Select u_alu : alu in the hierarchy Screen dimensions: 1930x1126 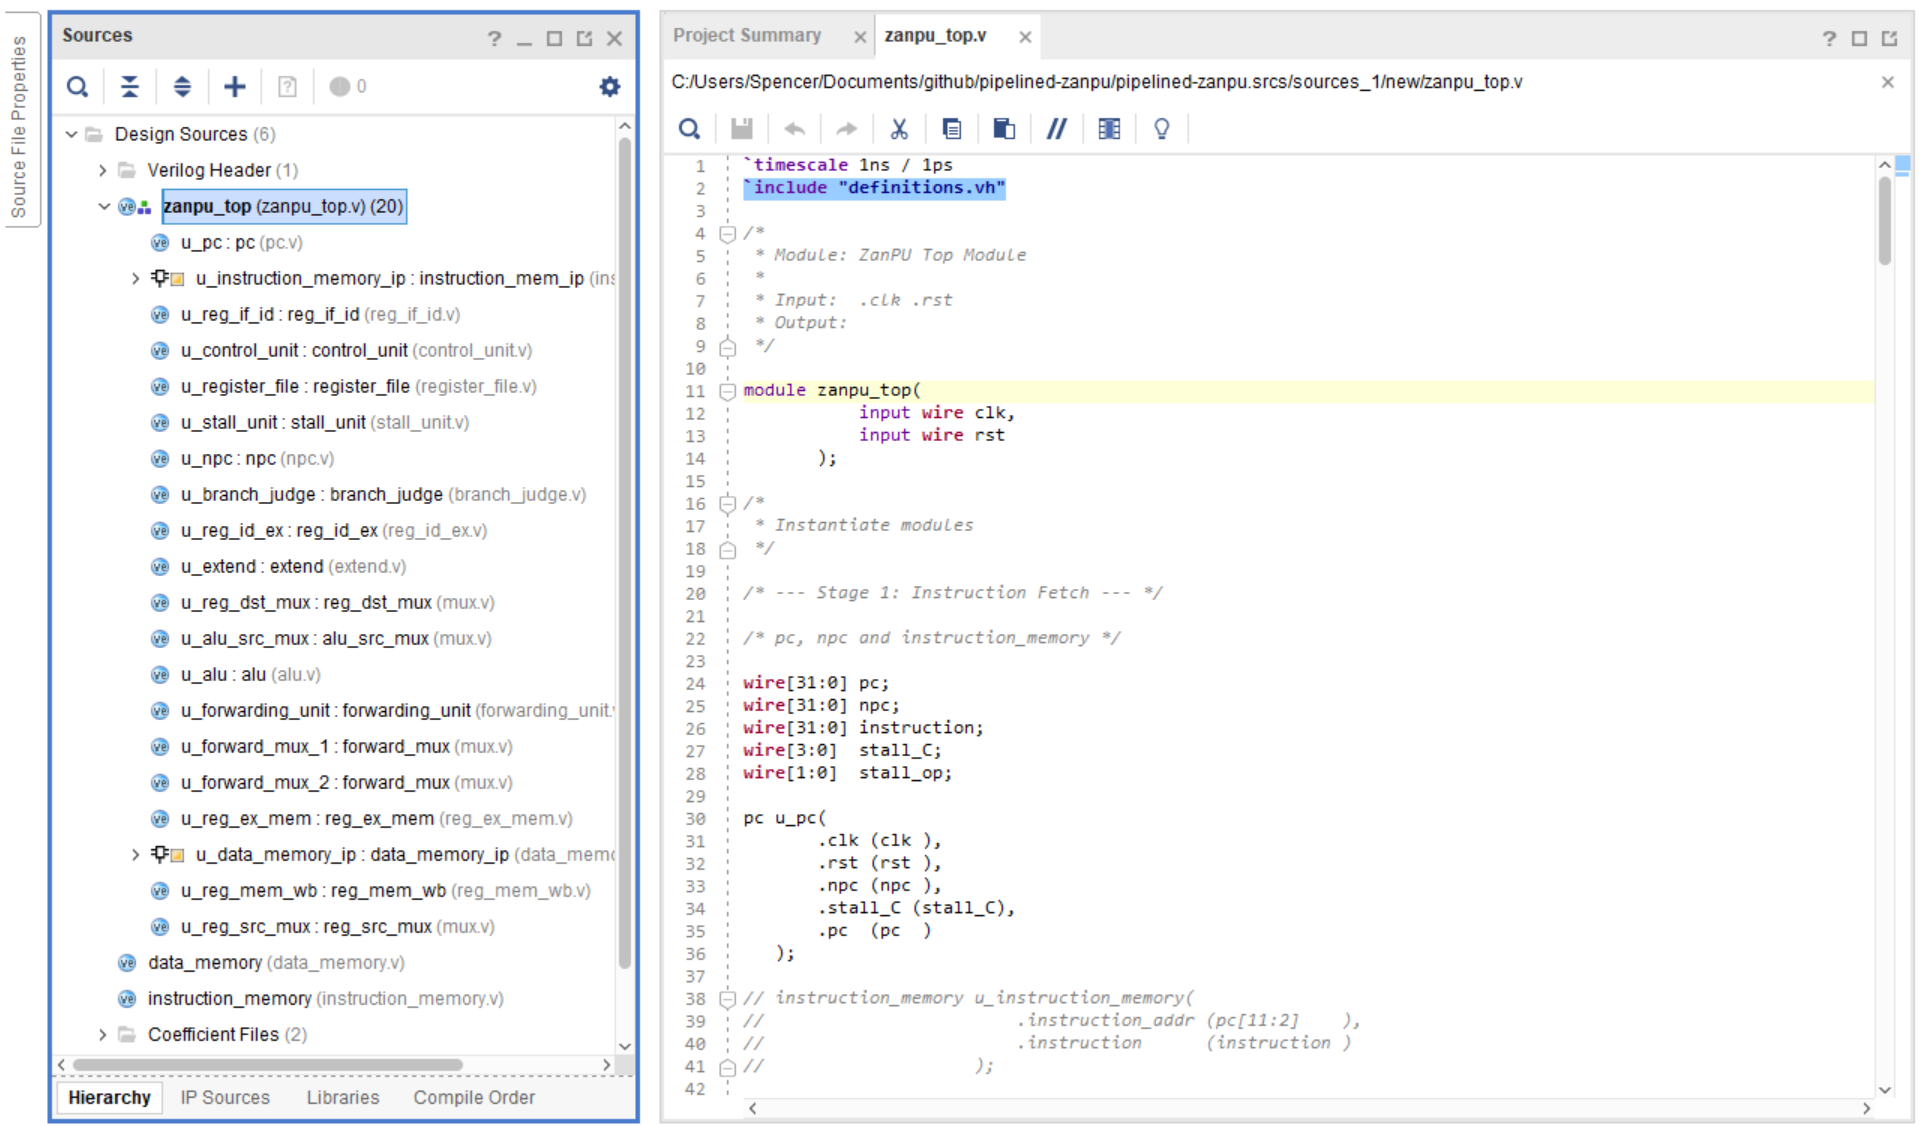point(250,675)
